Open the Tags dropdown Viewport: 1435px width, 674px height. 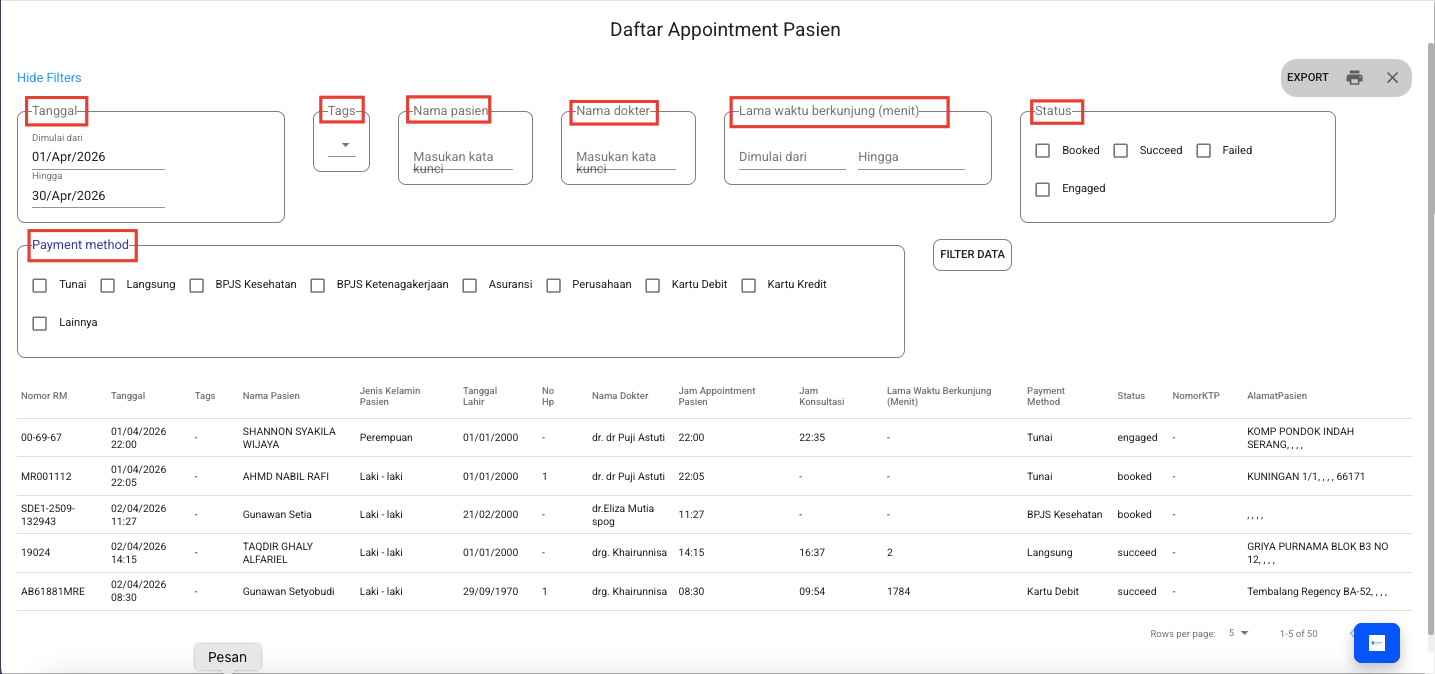342,145
